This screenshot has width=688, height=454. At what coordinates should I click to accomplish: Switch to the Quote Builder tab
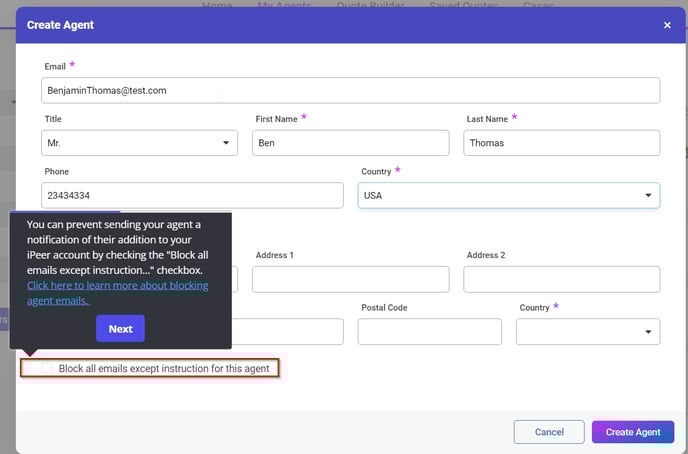click(371, 6)
